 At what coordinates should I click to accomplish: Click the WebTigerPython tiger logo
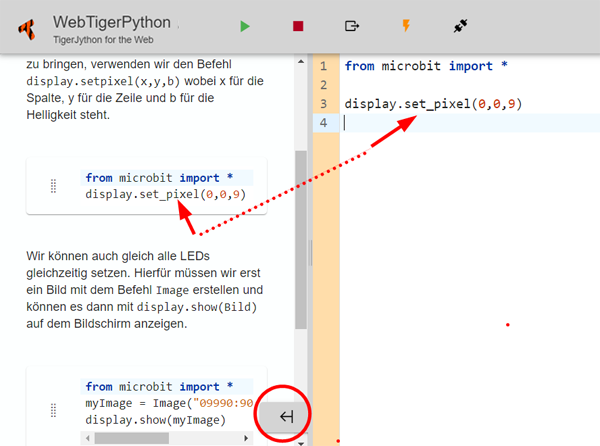27,29
